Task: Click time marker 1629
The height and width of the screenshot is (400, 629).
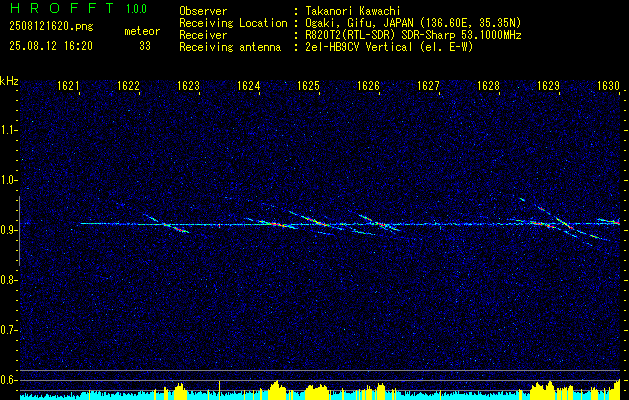Action: click(548, 86)
